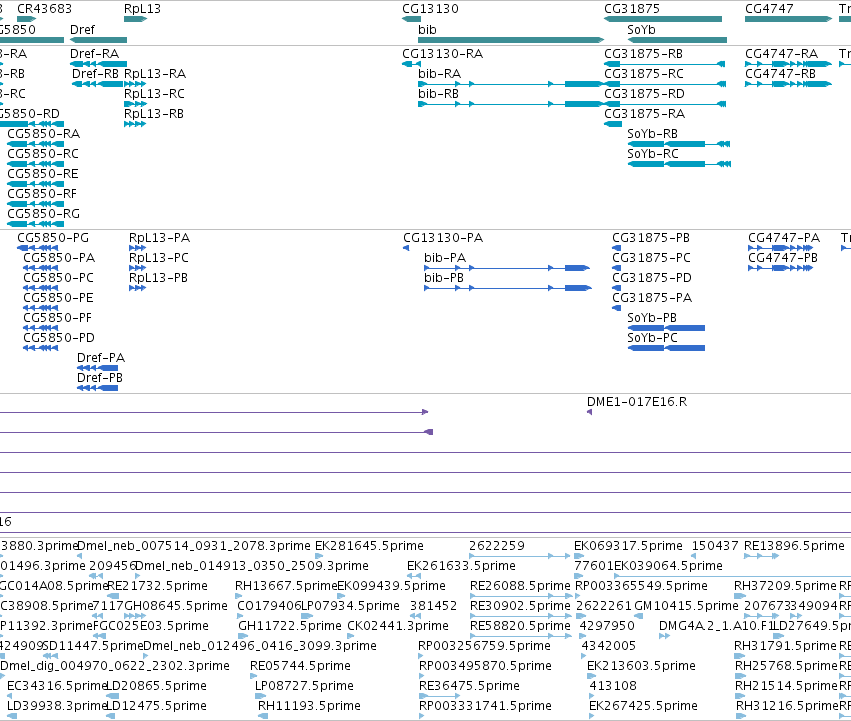851x721 pixels.
Task: Select the bib-PA protein label
Action: 445,258
